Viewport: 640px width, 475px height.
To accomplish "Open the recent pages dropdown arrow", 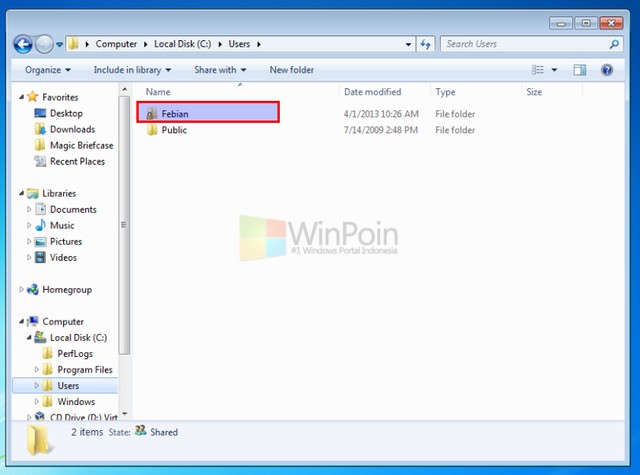I will 60,44.
